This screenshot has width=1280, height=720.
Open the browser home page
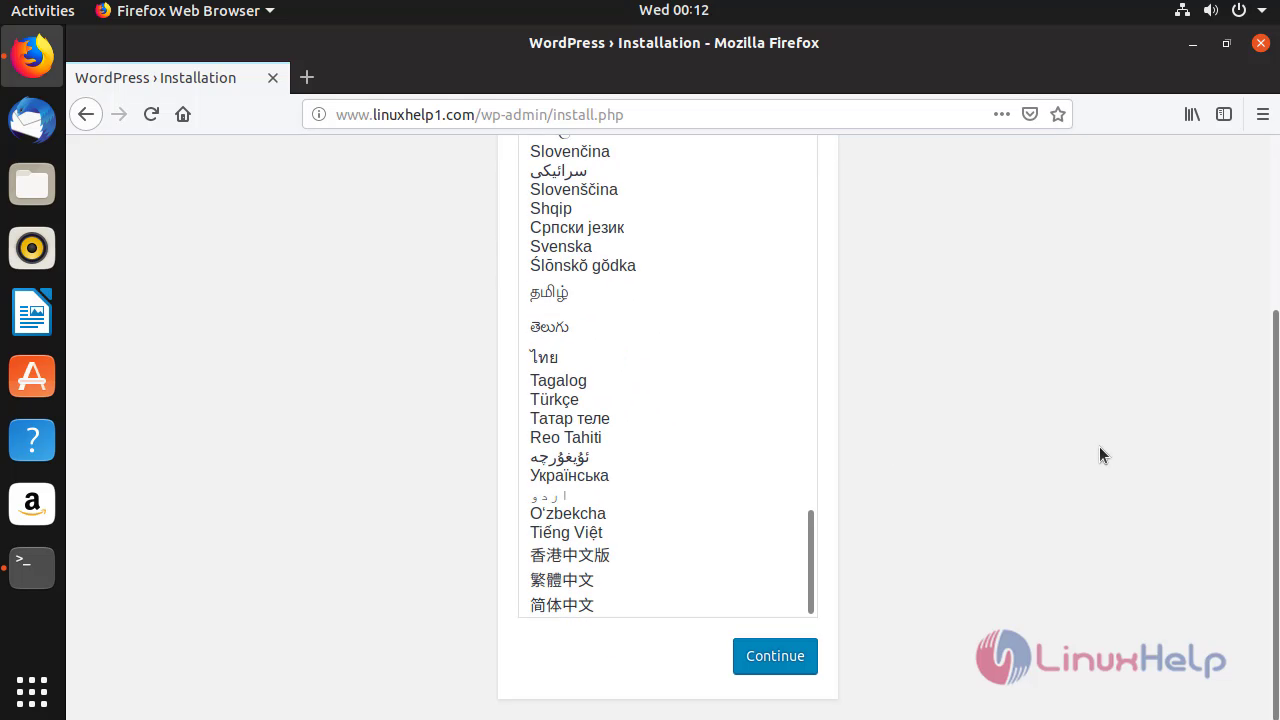click(182, 114)
